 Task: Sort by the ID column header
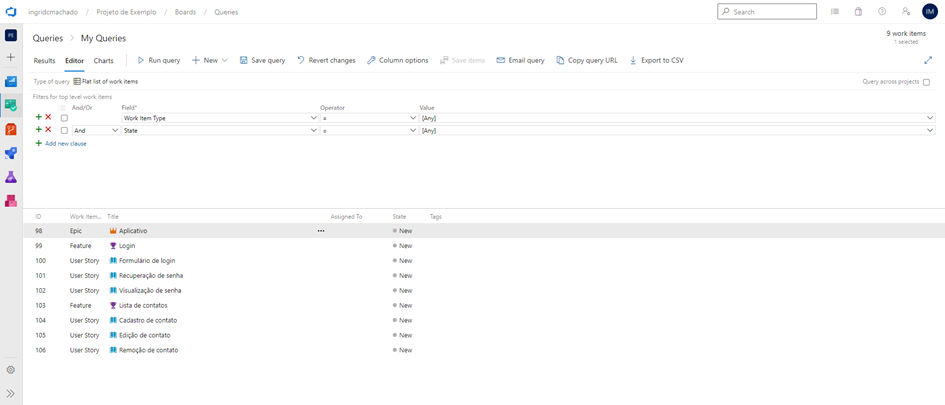pyautogui.click(x=38, y=216)
